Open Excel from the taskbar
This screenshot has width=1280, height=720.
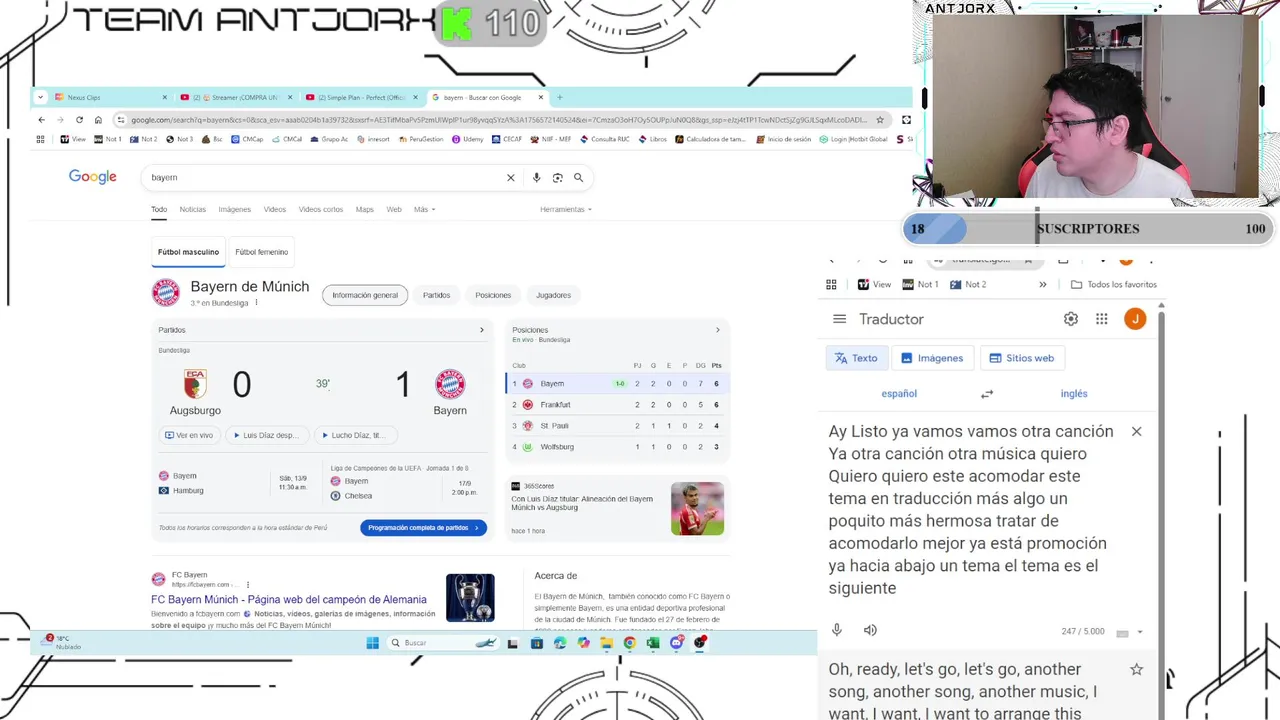pos(653,643)
